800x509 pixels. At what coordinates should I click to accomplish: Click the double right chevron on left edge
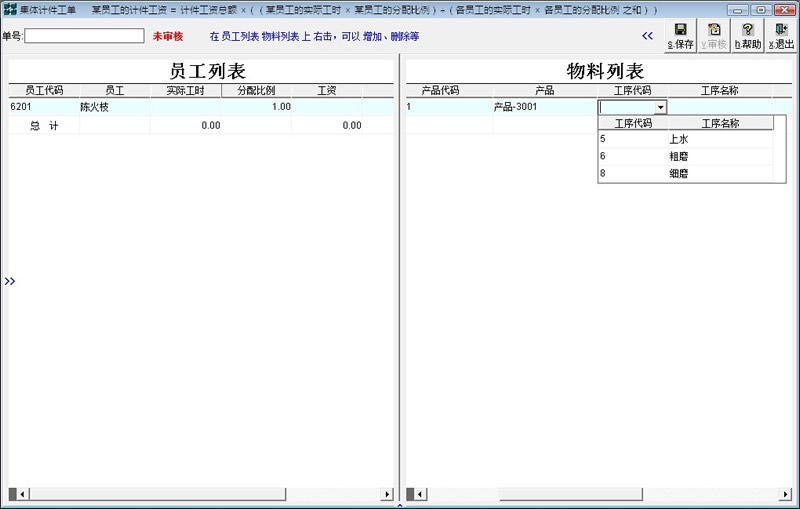coord(9,282)
